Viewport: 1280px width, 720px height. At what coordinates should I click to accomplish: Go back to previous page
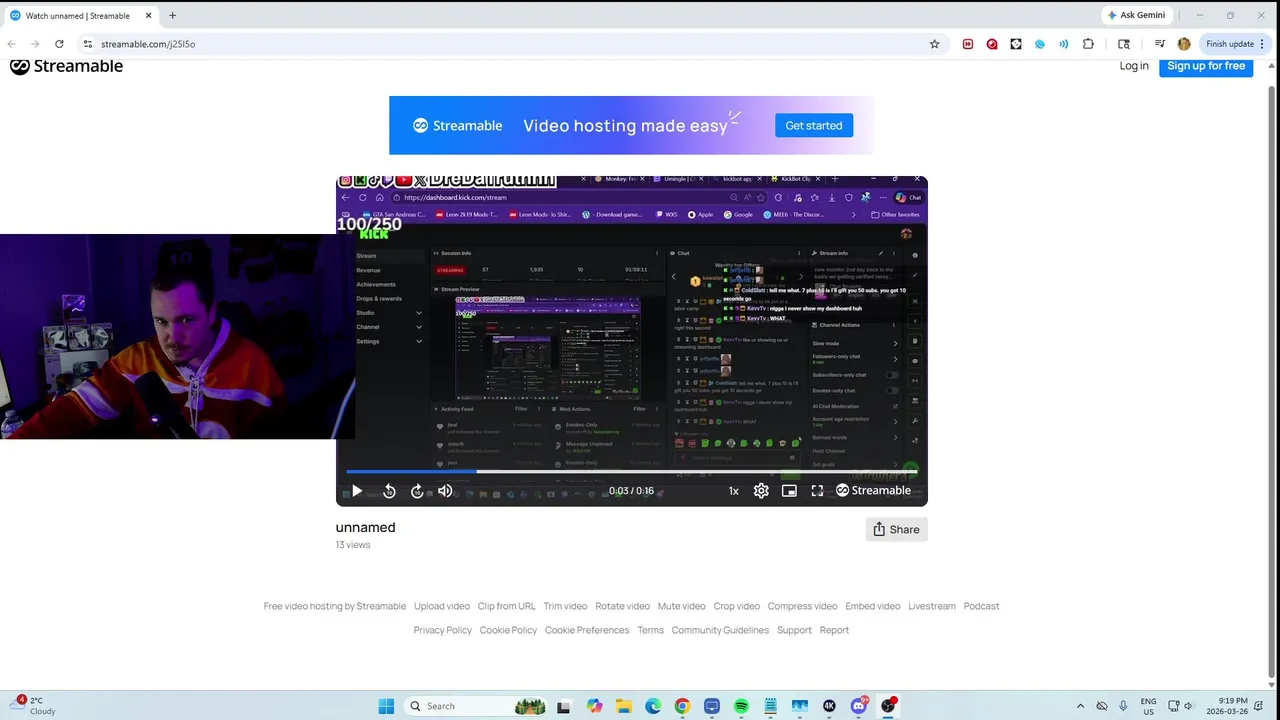[x=11, y=44]
